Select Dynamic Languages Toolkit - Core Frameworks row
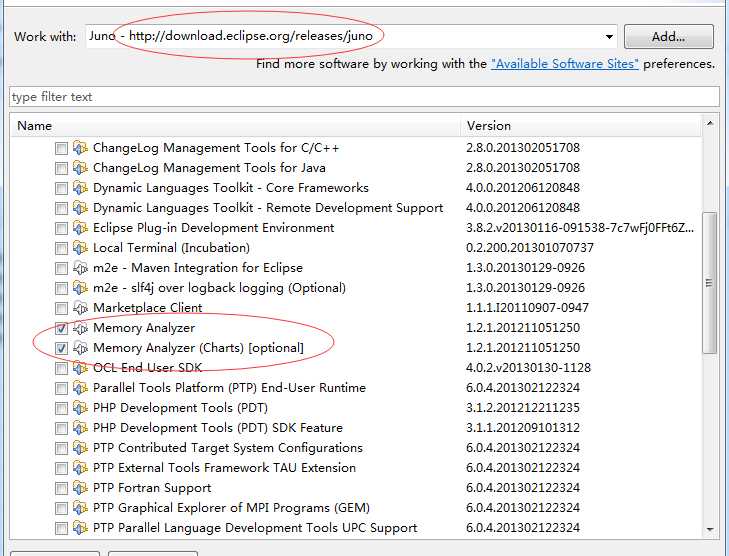 pos(231,188)
